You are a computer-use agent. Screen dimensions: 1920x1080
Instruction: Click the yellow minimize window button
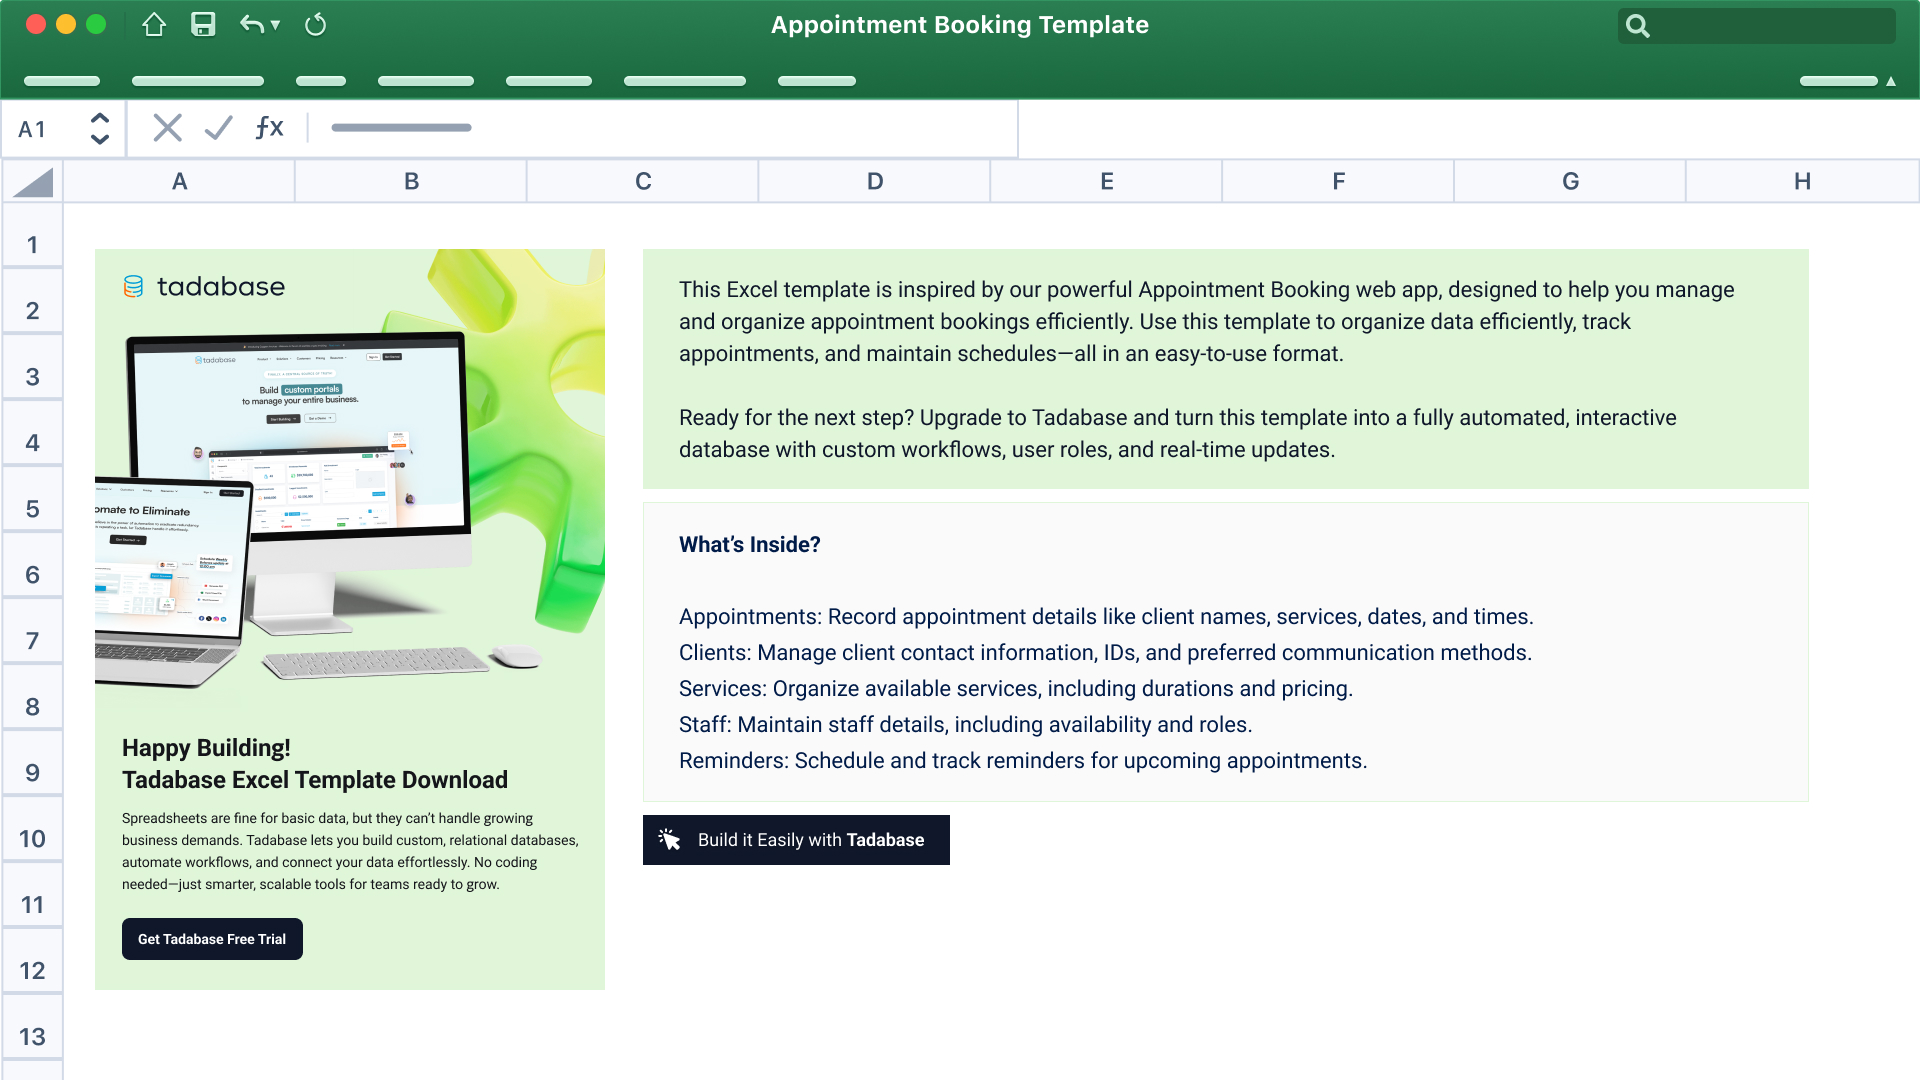pyautogui.click(x=66, y=25)
